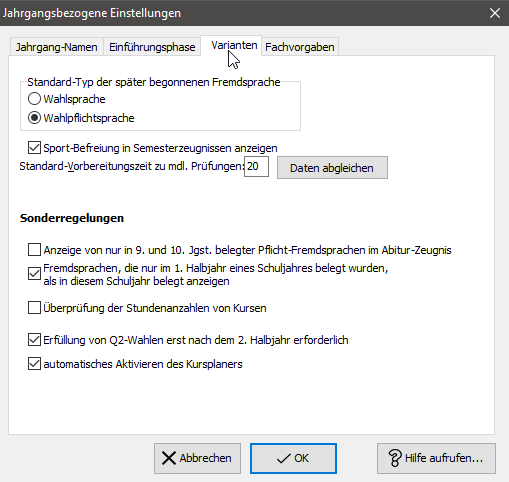Select the Wahlsprache radio button
Image resolution: width=509 pixels, height=482 pixels.
pos(34,99)
